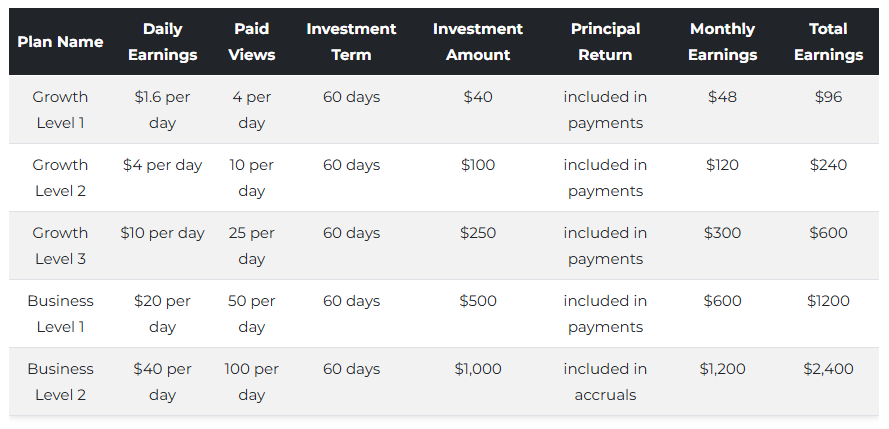Click the Investment Term header
This screenshot has width=889, height=429.
351,42
